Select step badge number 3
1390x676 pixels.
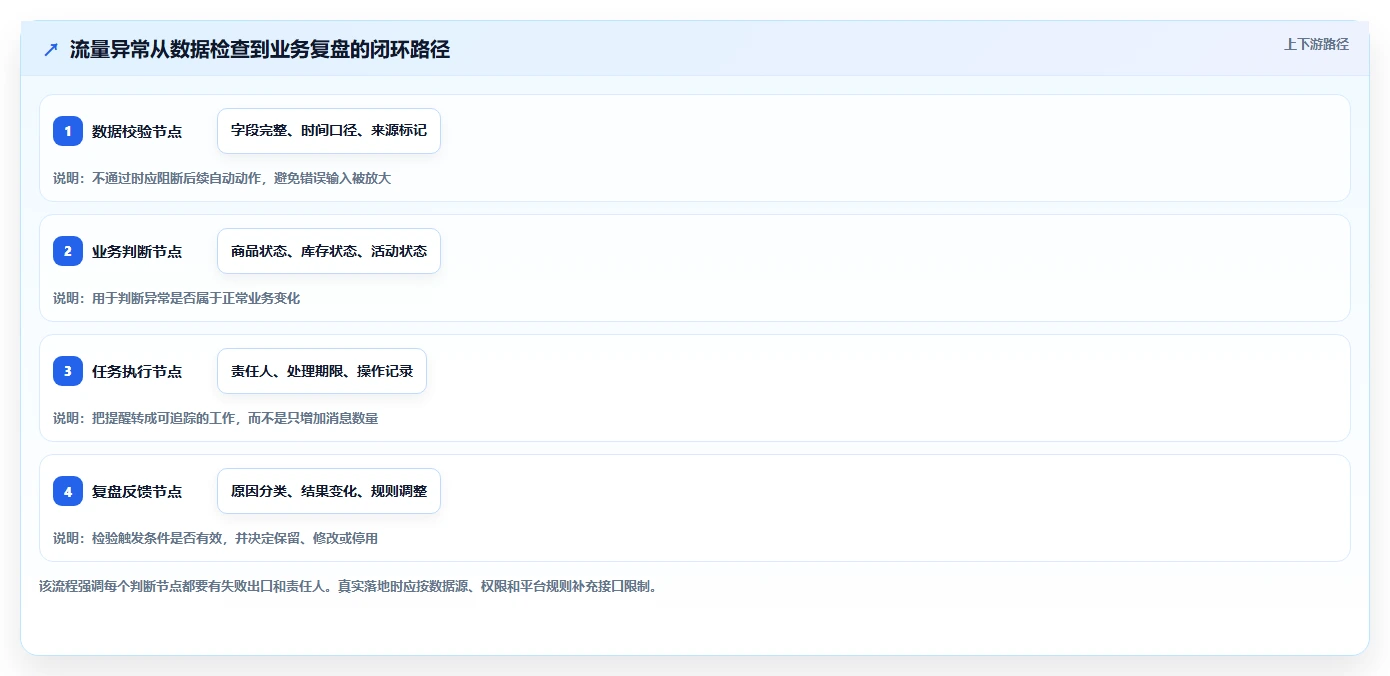(x=68, y=371)
